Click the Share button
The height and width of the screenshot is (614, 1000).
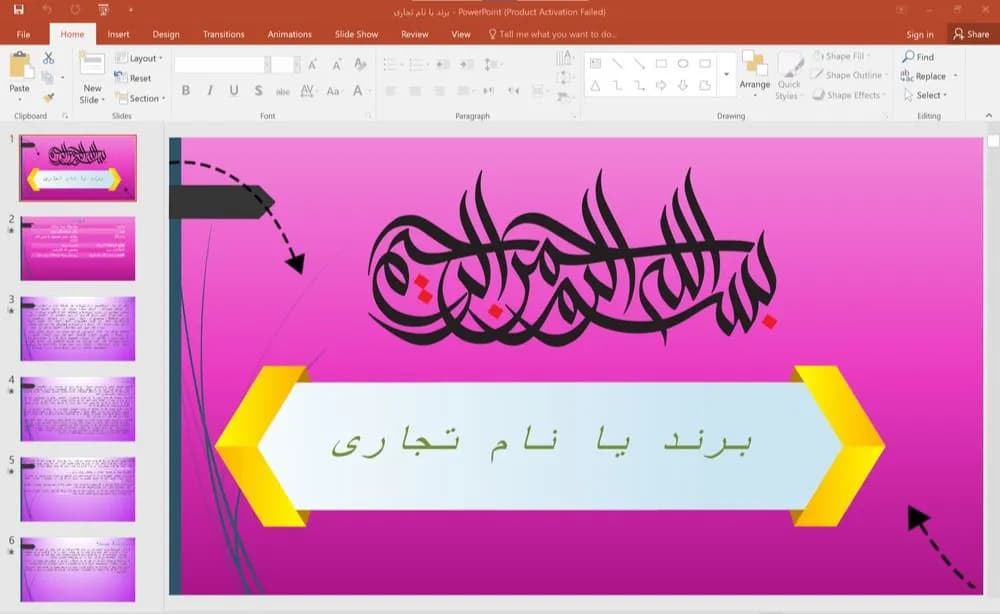pos(971,34)
